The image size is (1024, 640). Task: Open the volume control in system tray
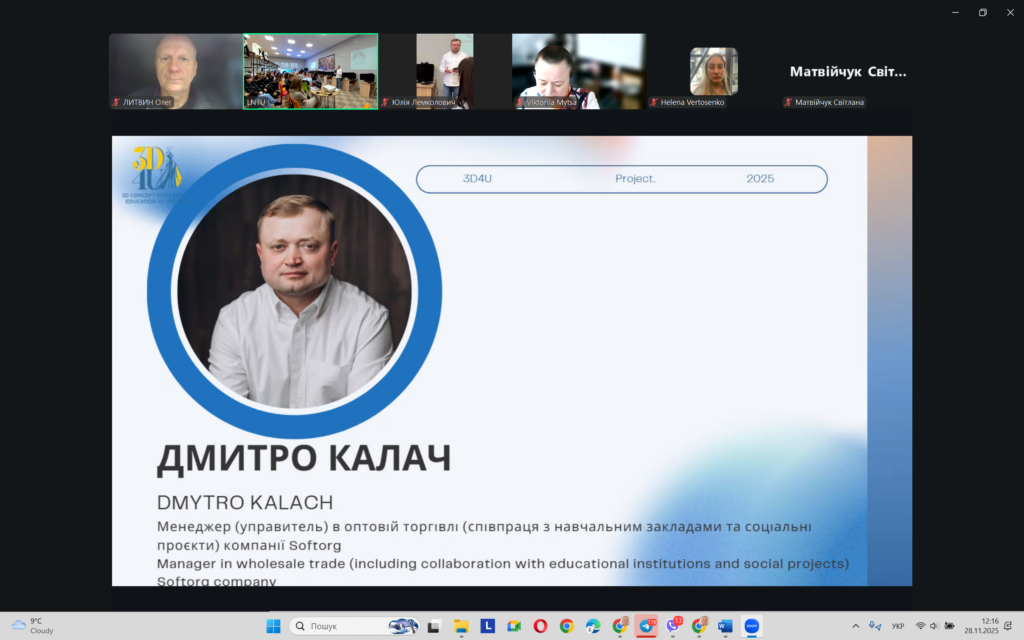click(934, 626)
